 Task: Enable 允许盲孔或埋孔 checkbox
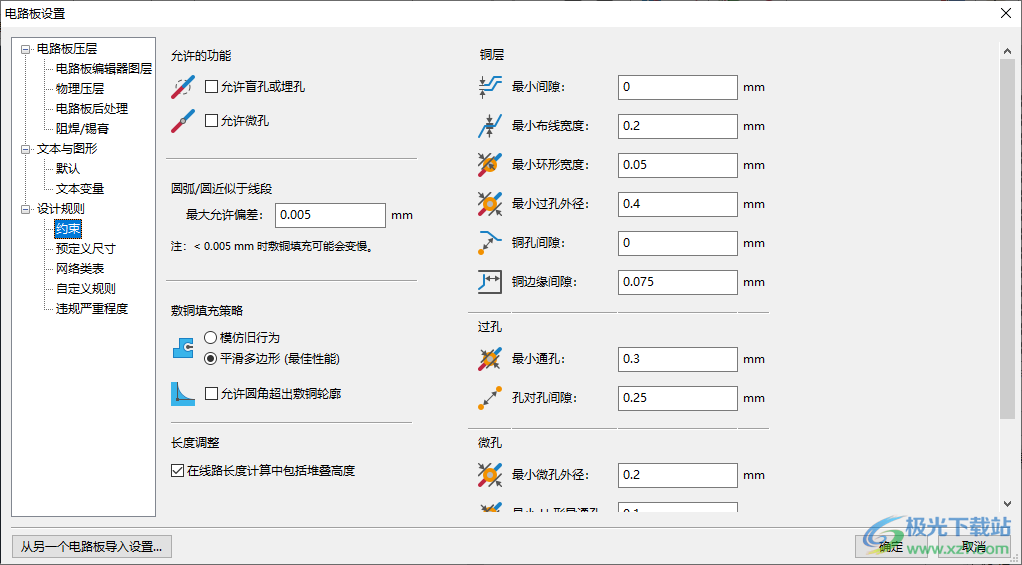coord(211,87)
